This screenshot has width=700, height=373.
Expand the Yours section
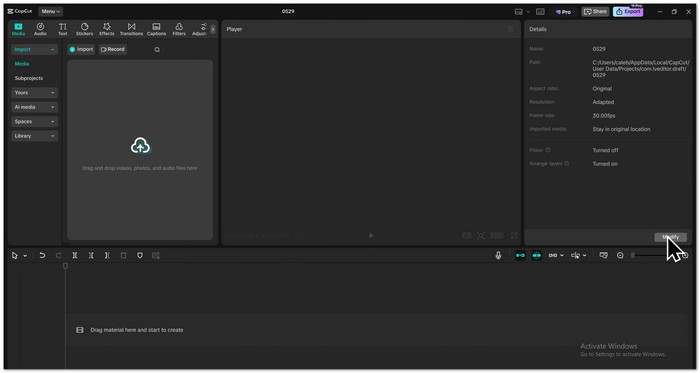click(x=34, y=93)
